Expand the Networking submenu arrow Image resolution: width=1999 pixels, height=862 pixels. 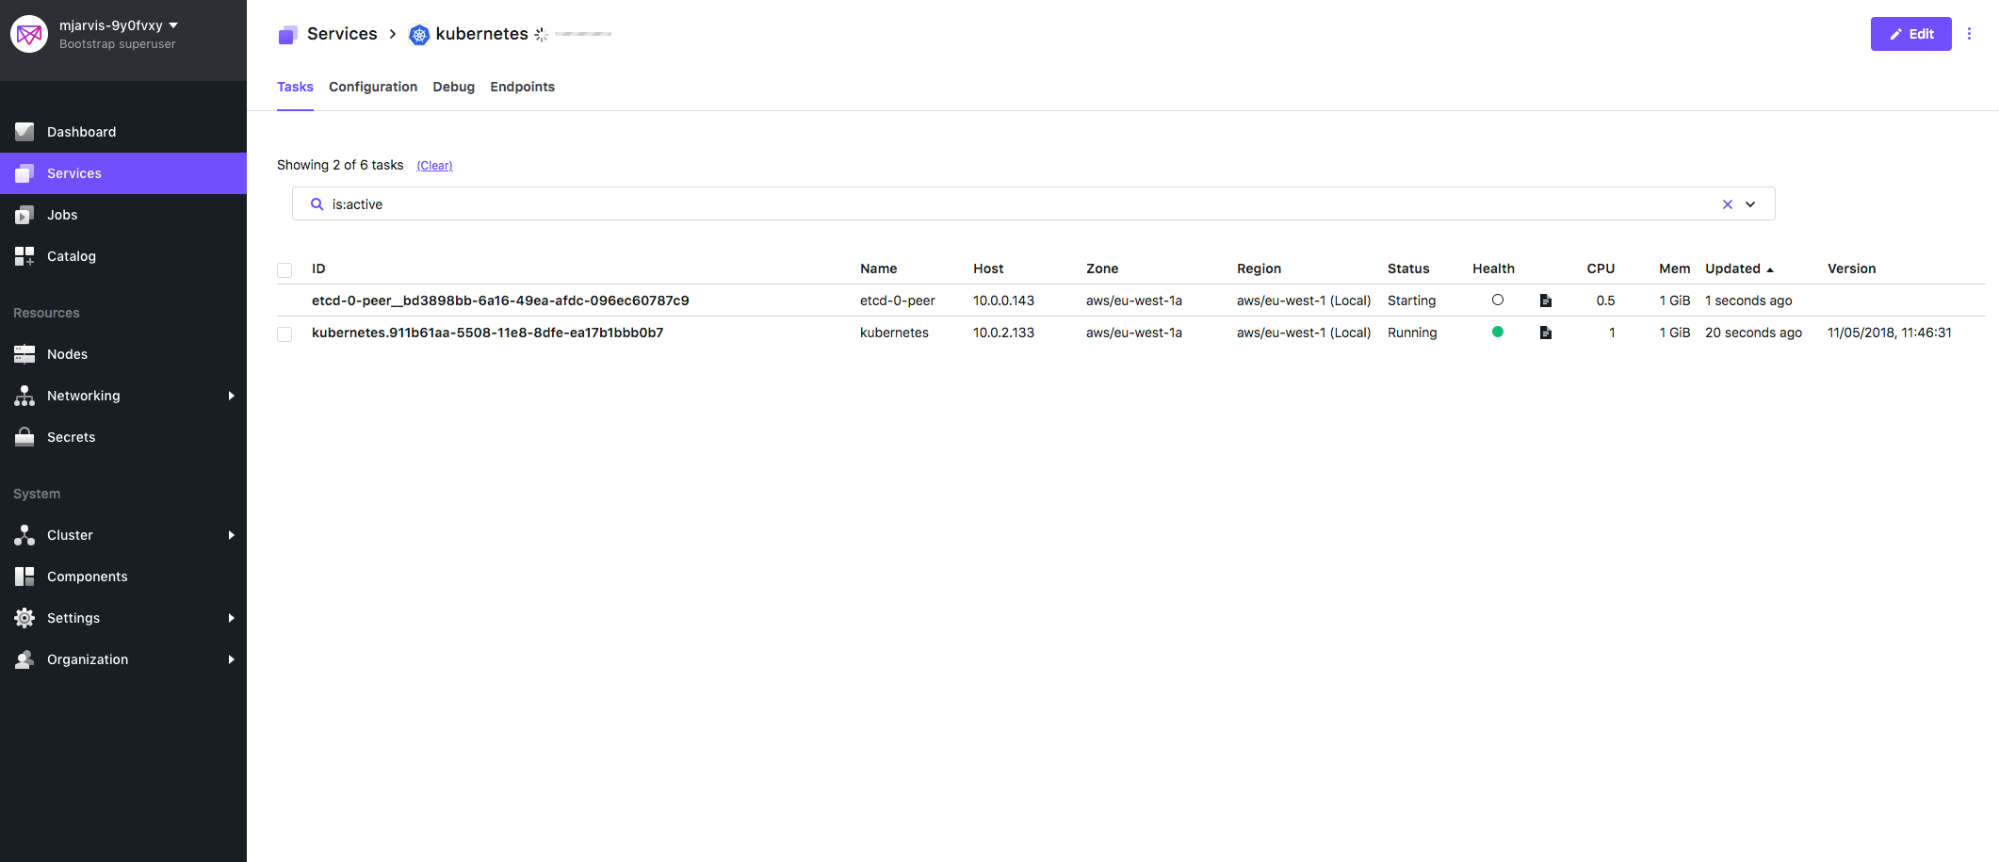click(231, 396)
